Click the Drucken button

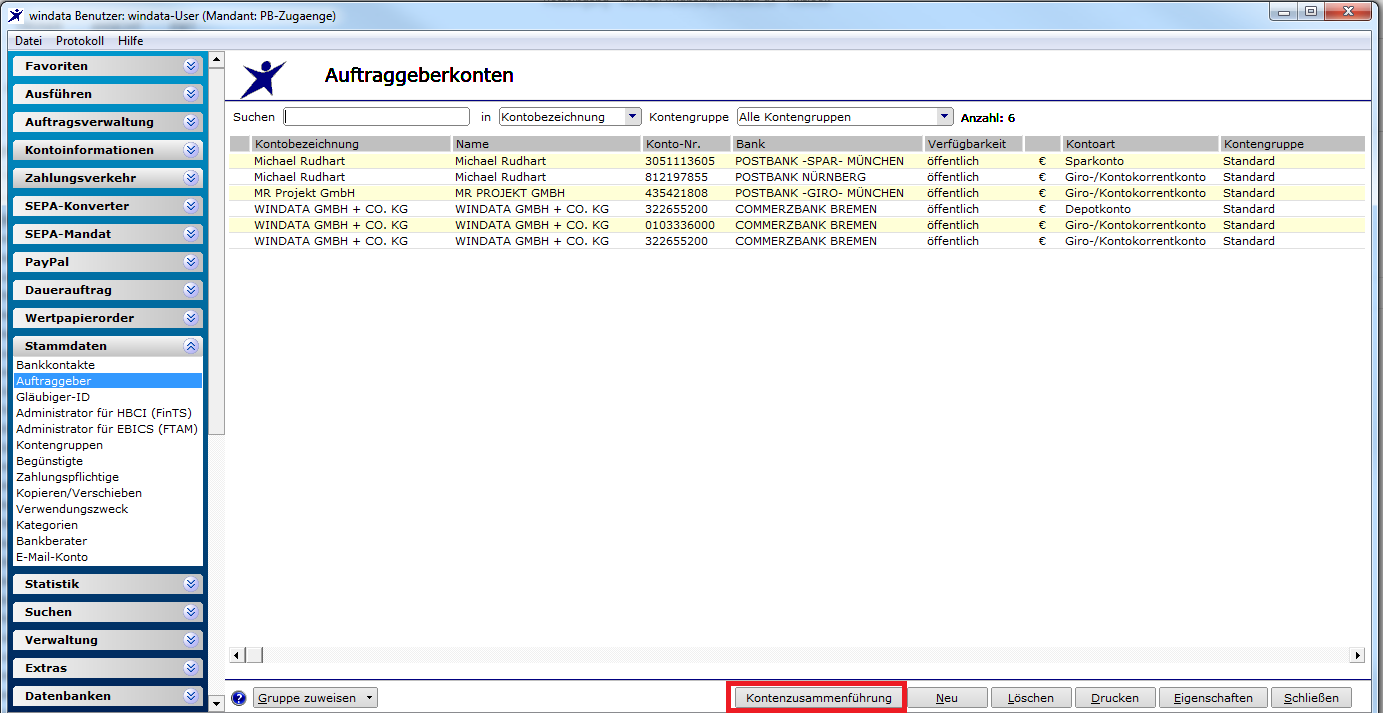[x=1115, y=698]
